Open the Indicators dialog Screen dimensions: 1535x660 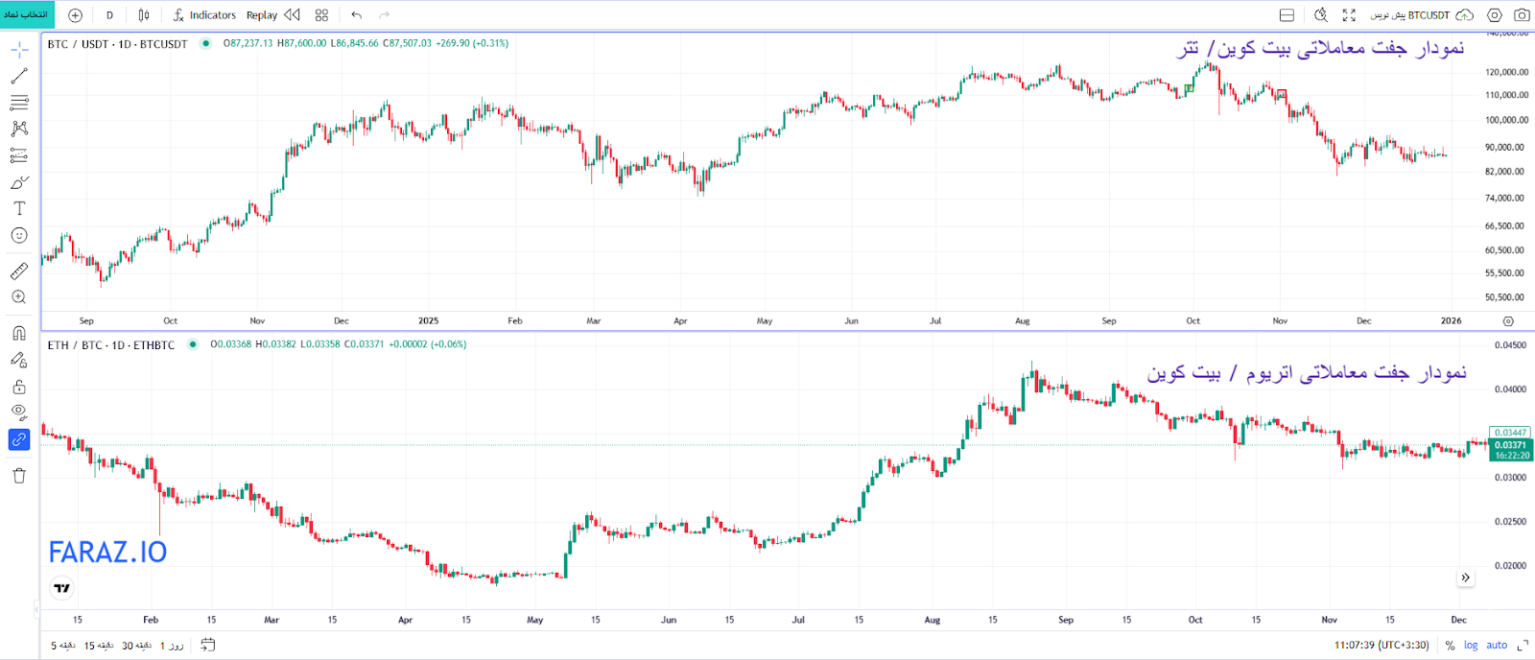coord(204,15)
